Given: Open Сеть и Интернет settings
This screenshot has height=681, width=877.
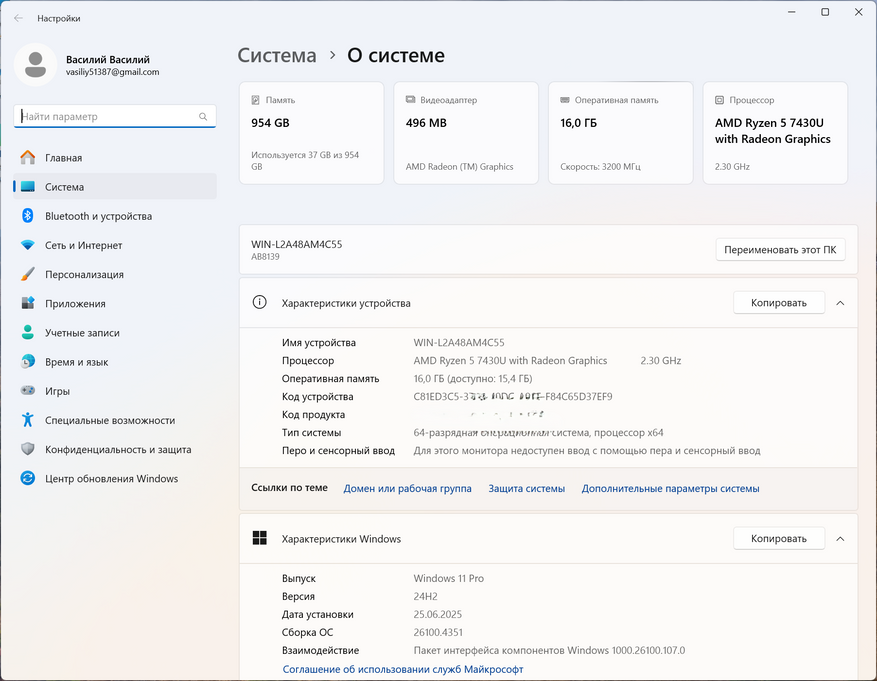Looking at the screenshot, I should click(83, 245).
